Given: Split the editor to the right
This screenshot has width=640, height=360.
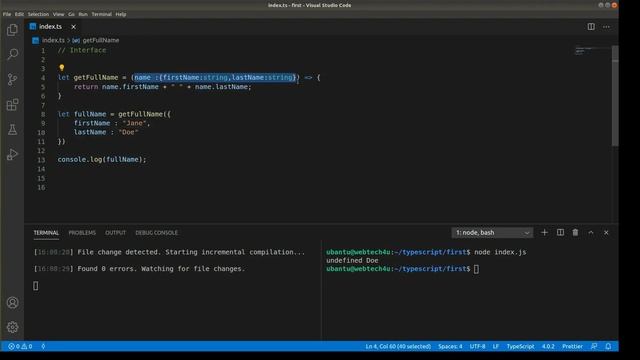Looking at the screenshot, I should [591, 27].
